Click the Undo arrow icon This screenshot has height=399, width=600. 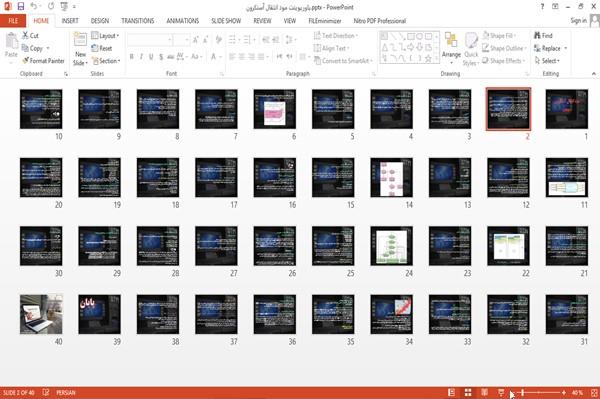[x=34, y=7]
